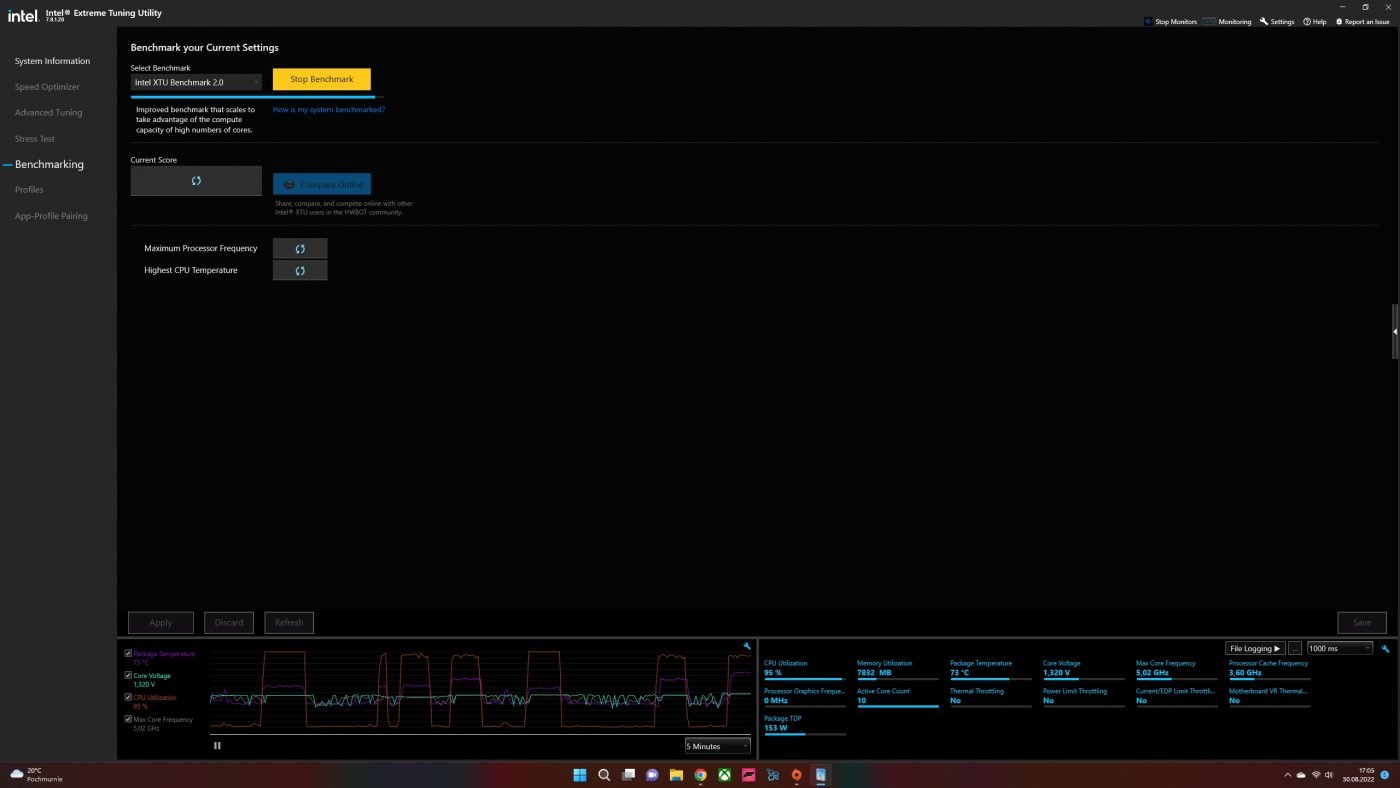Click the Stop Monitors icon in header

[1148, 21]
